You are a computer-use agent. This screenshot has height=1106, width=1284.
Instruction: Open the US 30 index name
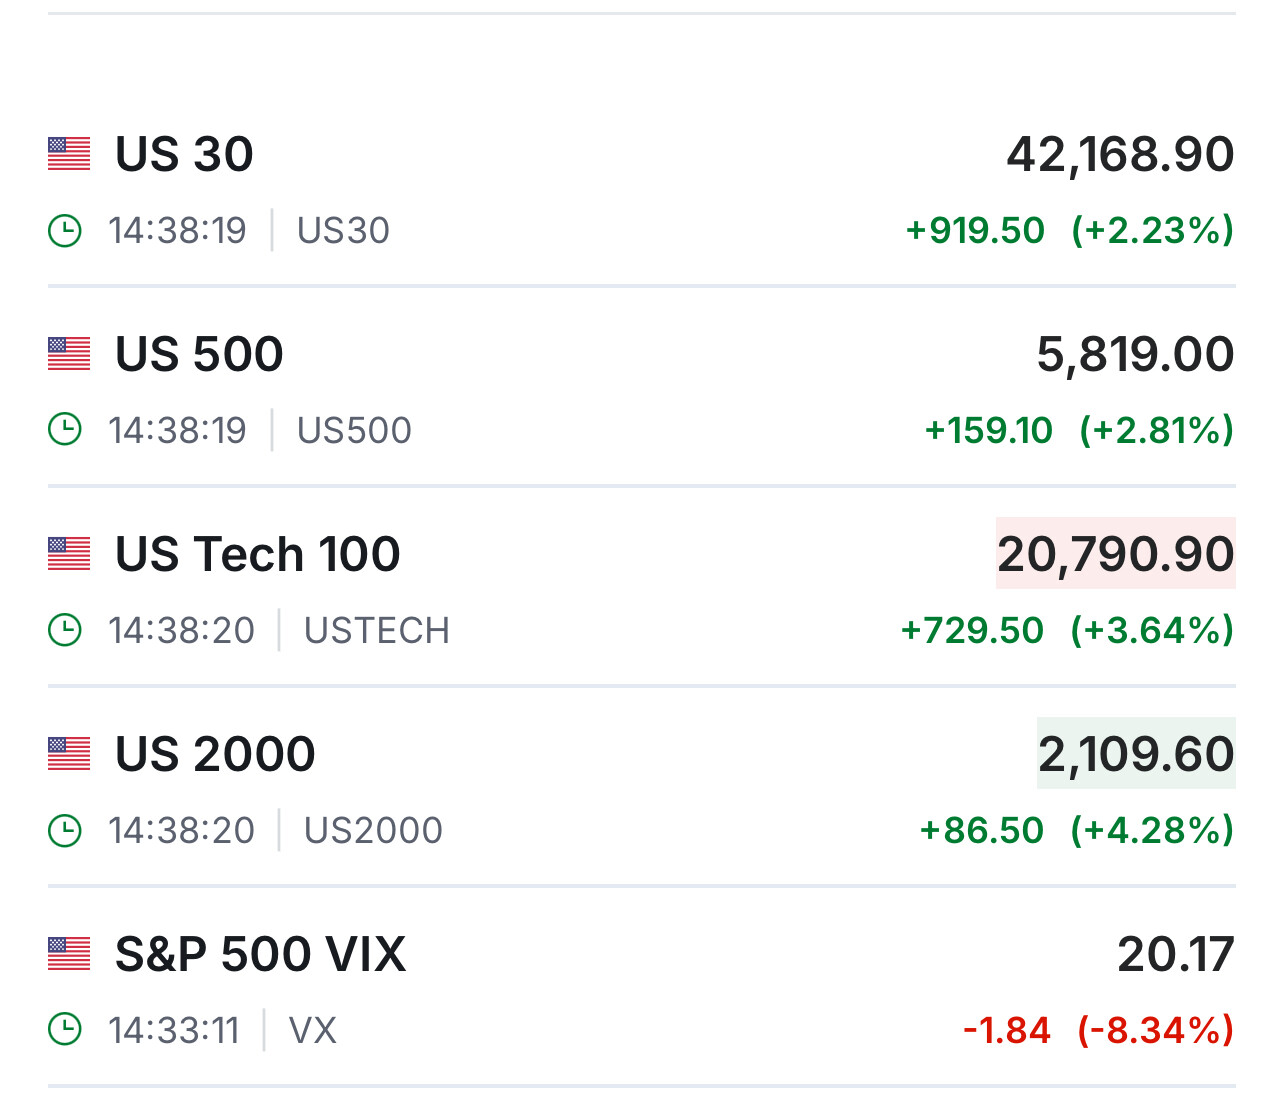pos(184,154)
